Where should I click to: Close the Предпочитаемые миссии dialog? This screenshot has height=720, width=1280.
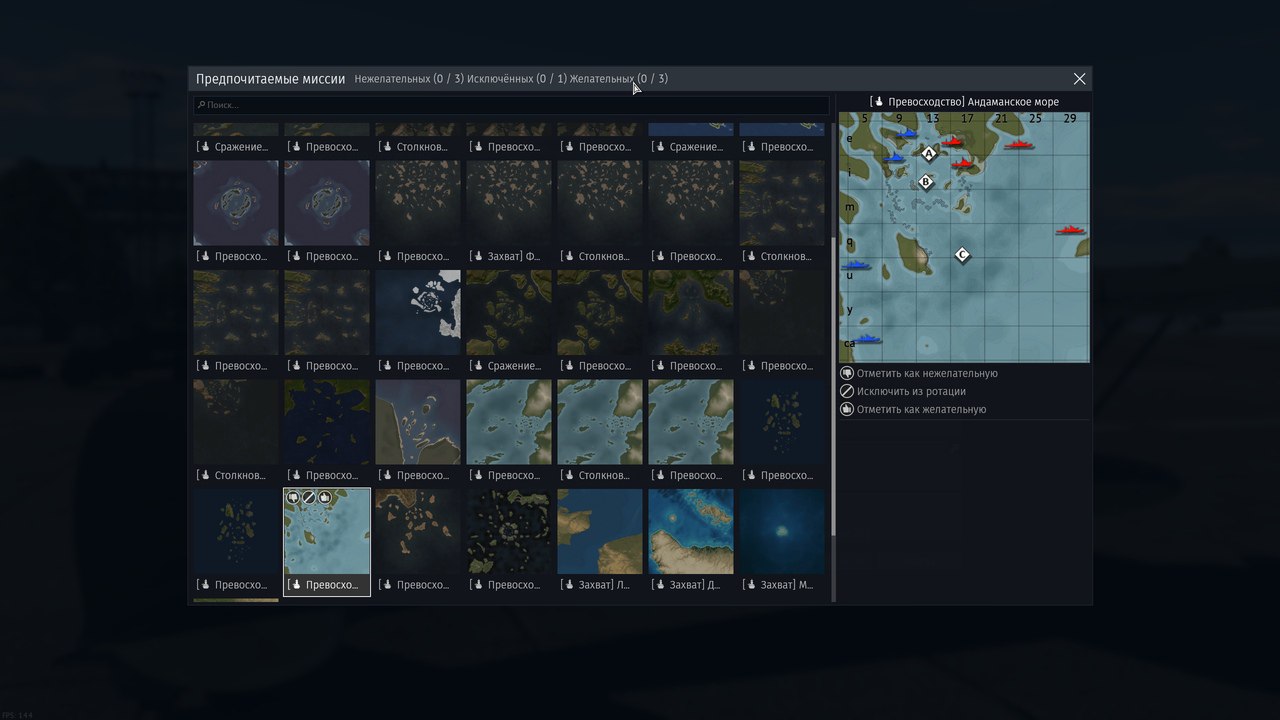[x=1079, y=79]
